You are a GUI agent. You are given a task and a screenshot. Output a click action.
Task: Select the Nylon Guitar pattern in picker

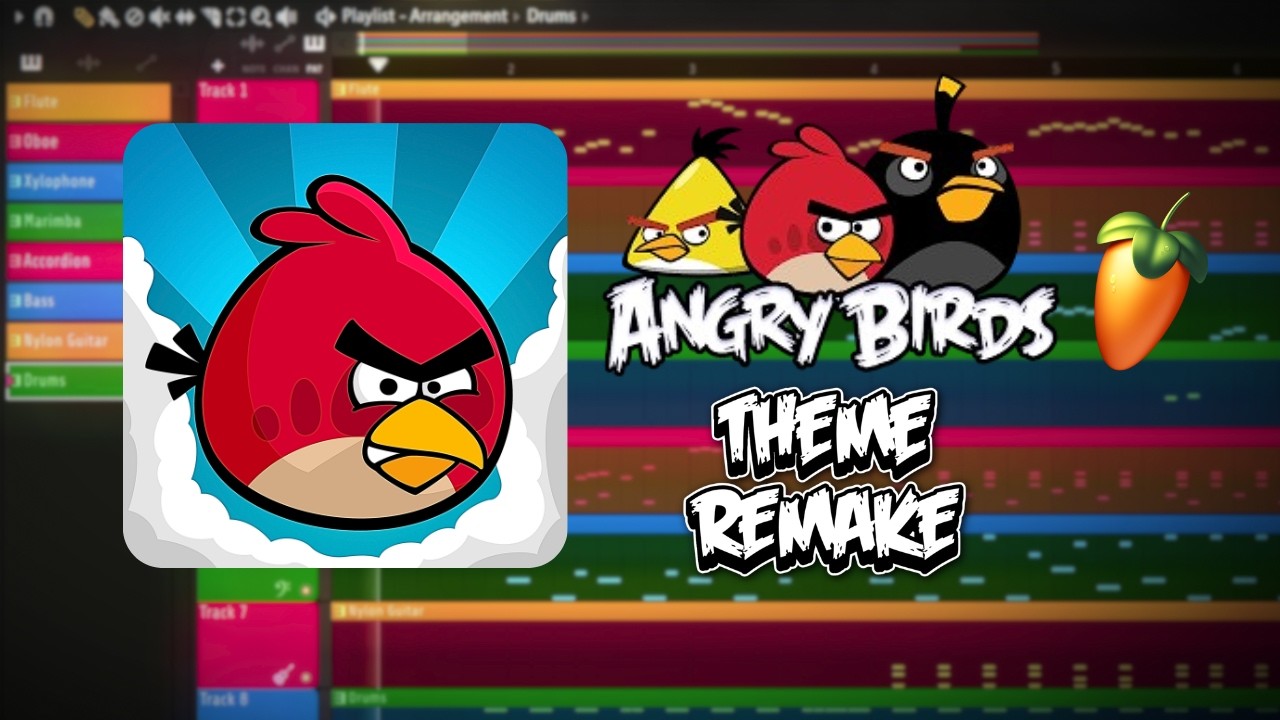tap(65, 341)
